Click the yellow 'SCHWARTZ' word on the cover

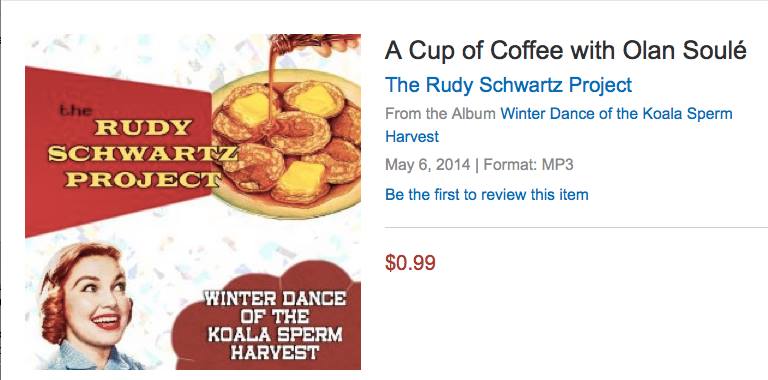143,155
